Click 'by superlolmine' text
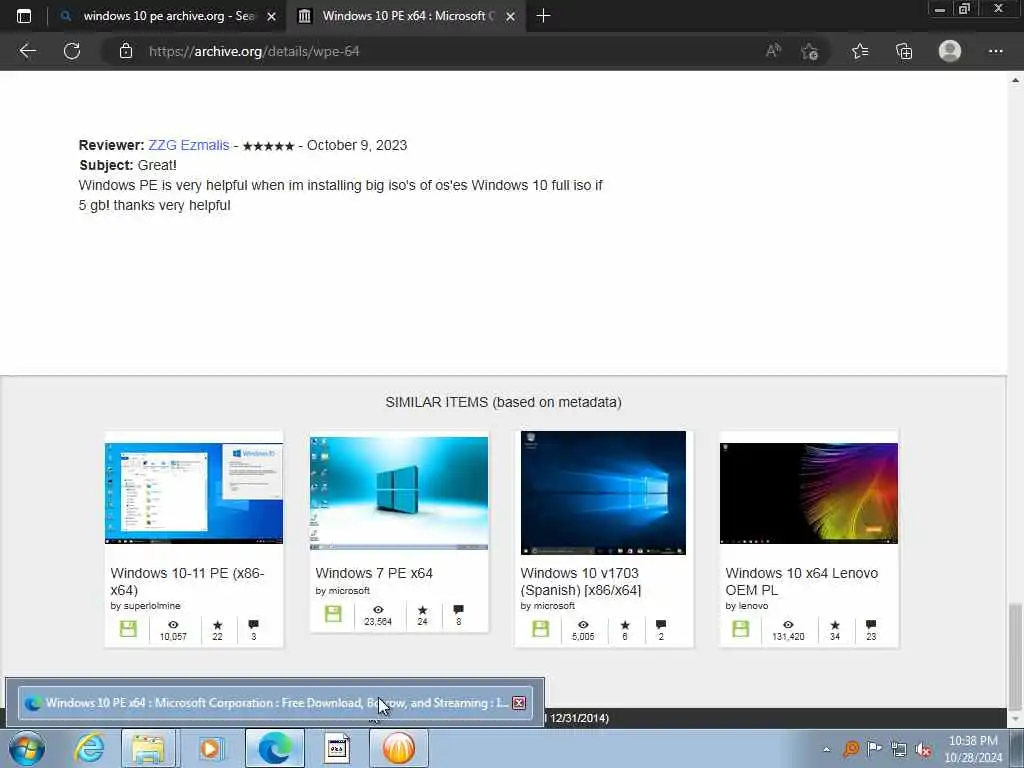 146,606
